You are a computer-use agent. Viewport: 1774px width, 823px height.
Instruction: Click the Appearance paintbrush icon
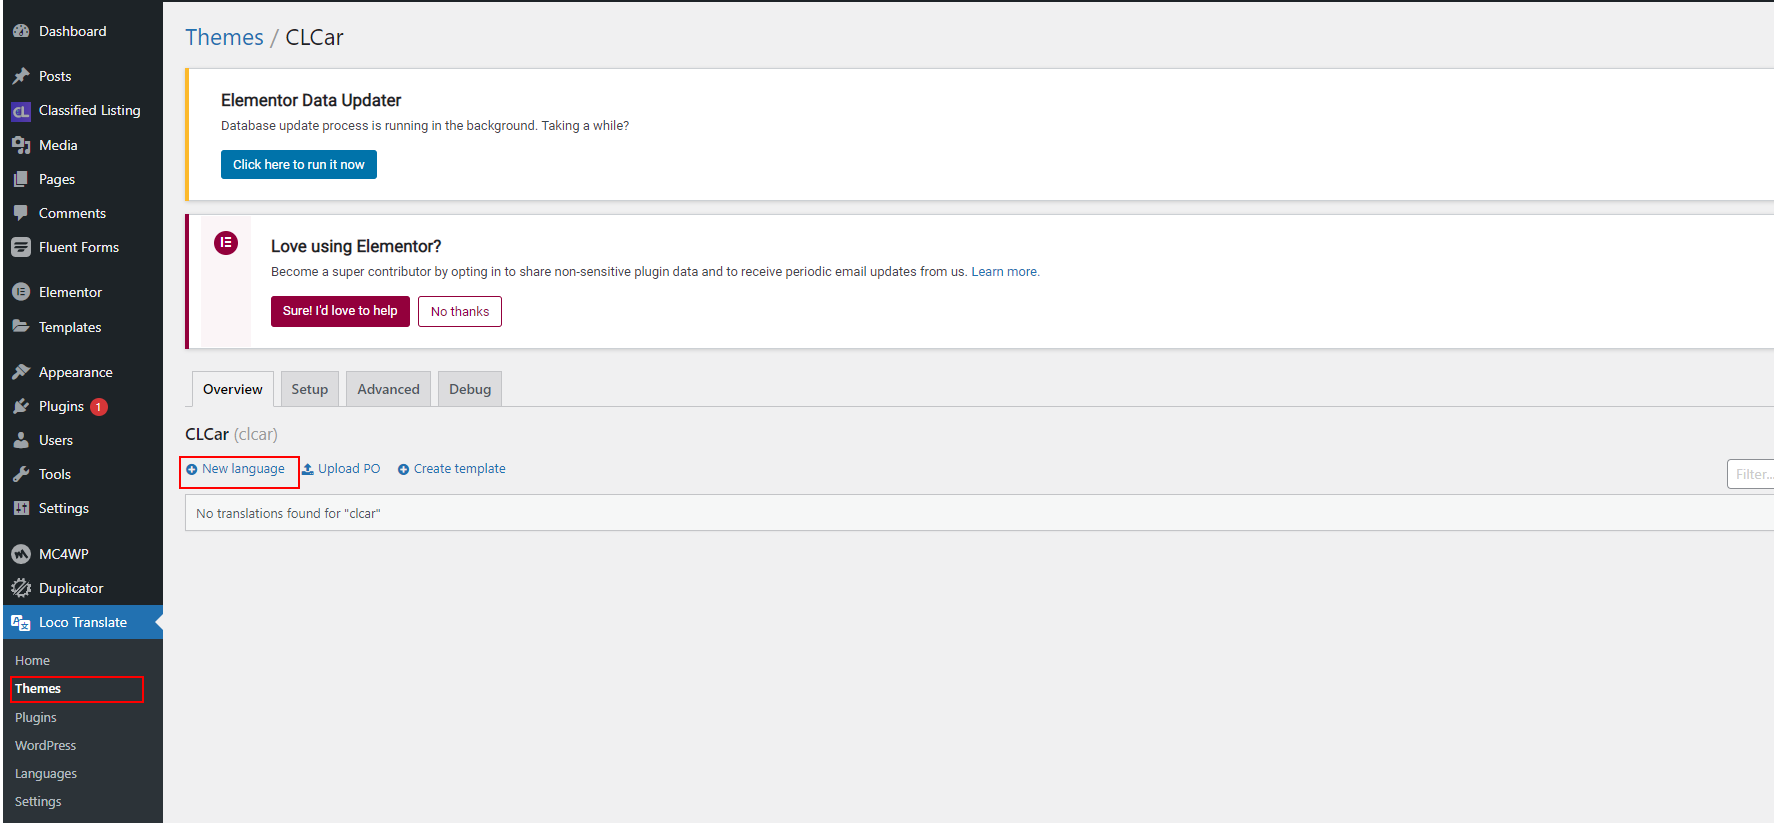(x=21, y=372)
